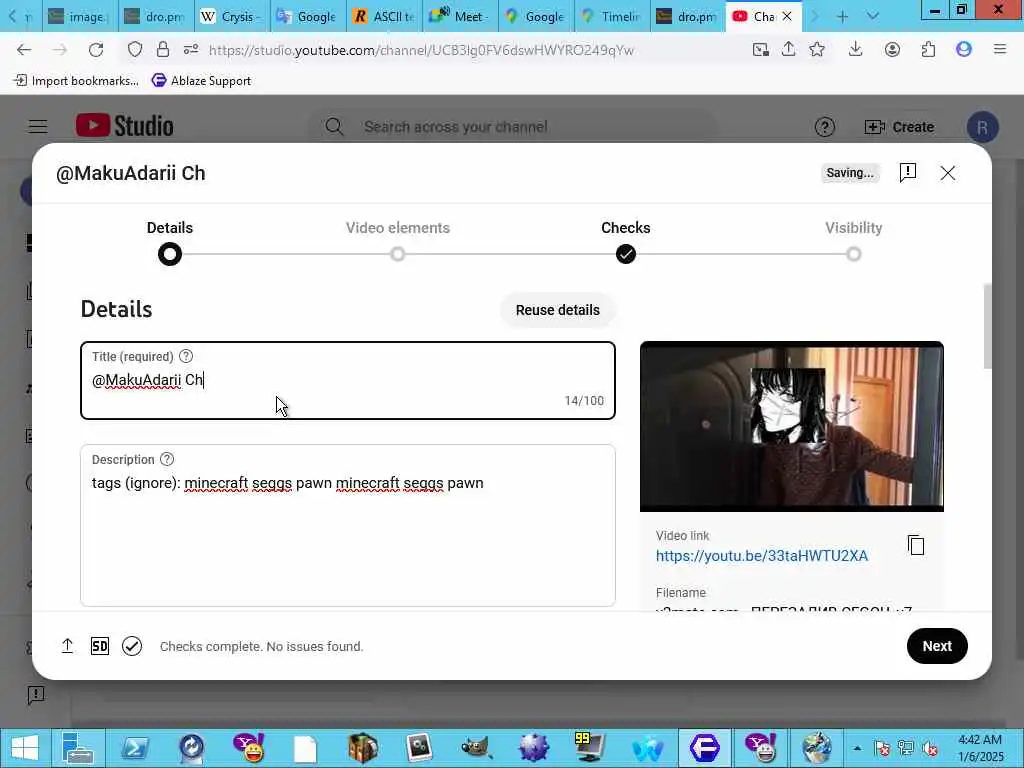
Task: Switch to the Meet browser tab
Action: (460, 16)
